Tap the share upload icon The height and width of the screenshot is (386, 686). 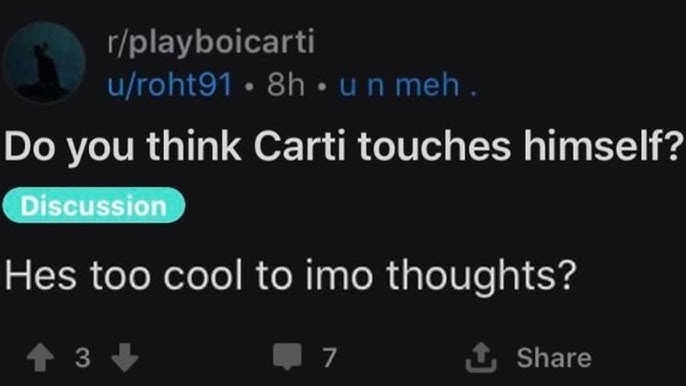(481, 357)
